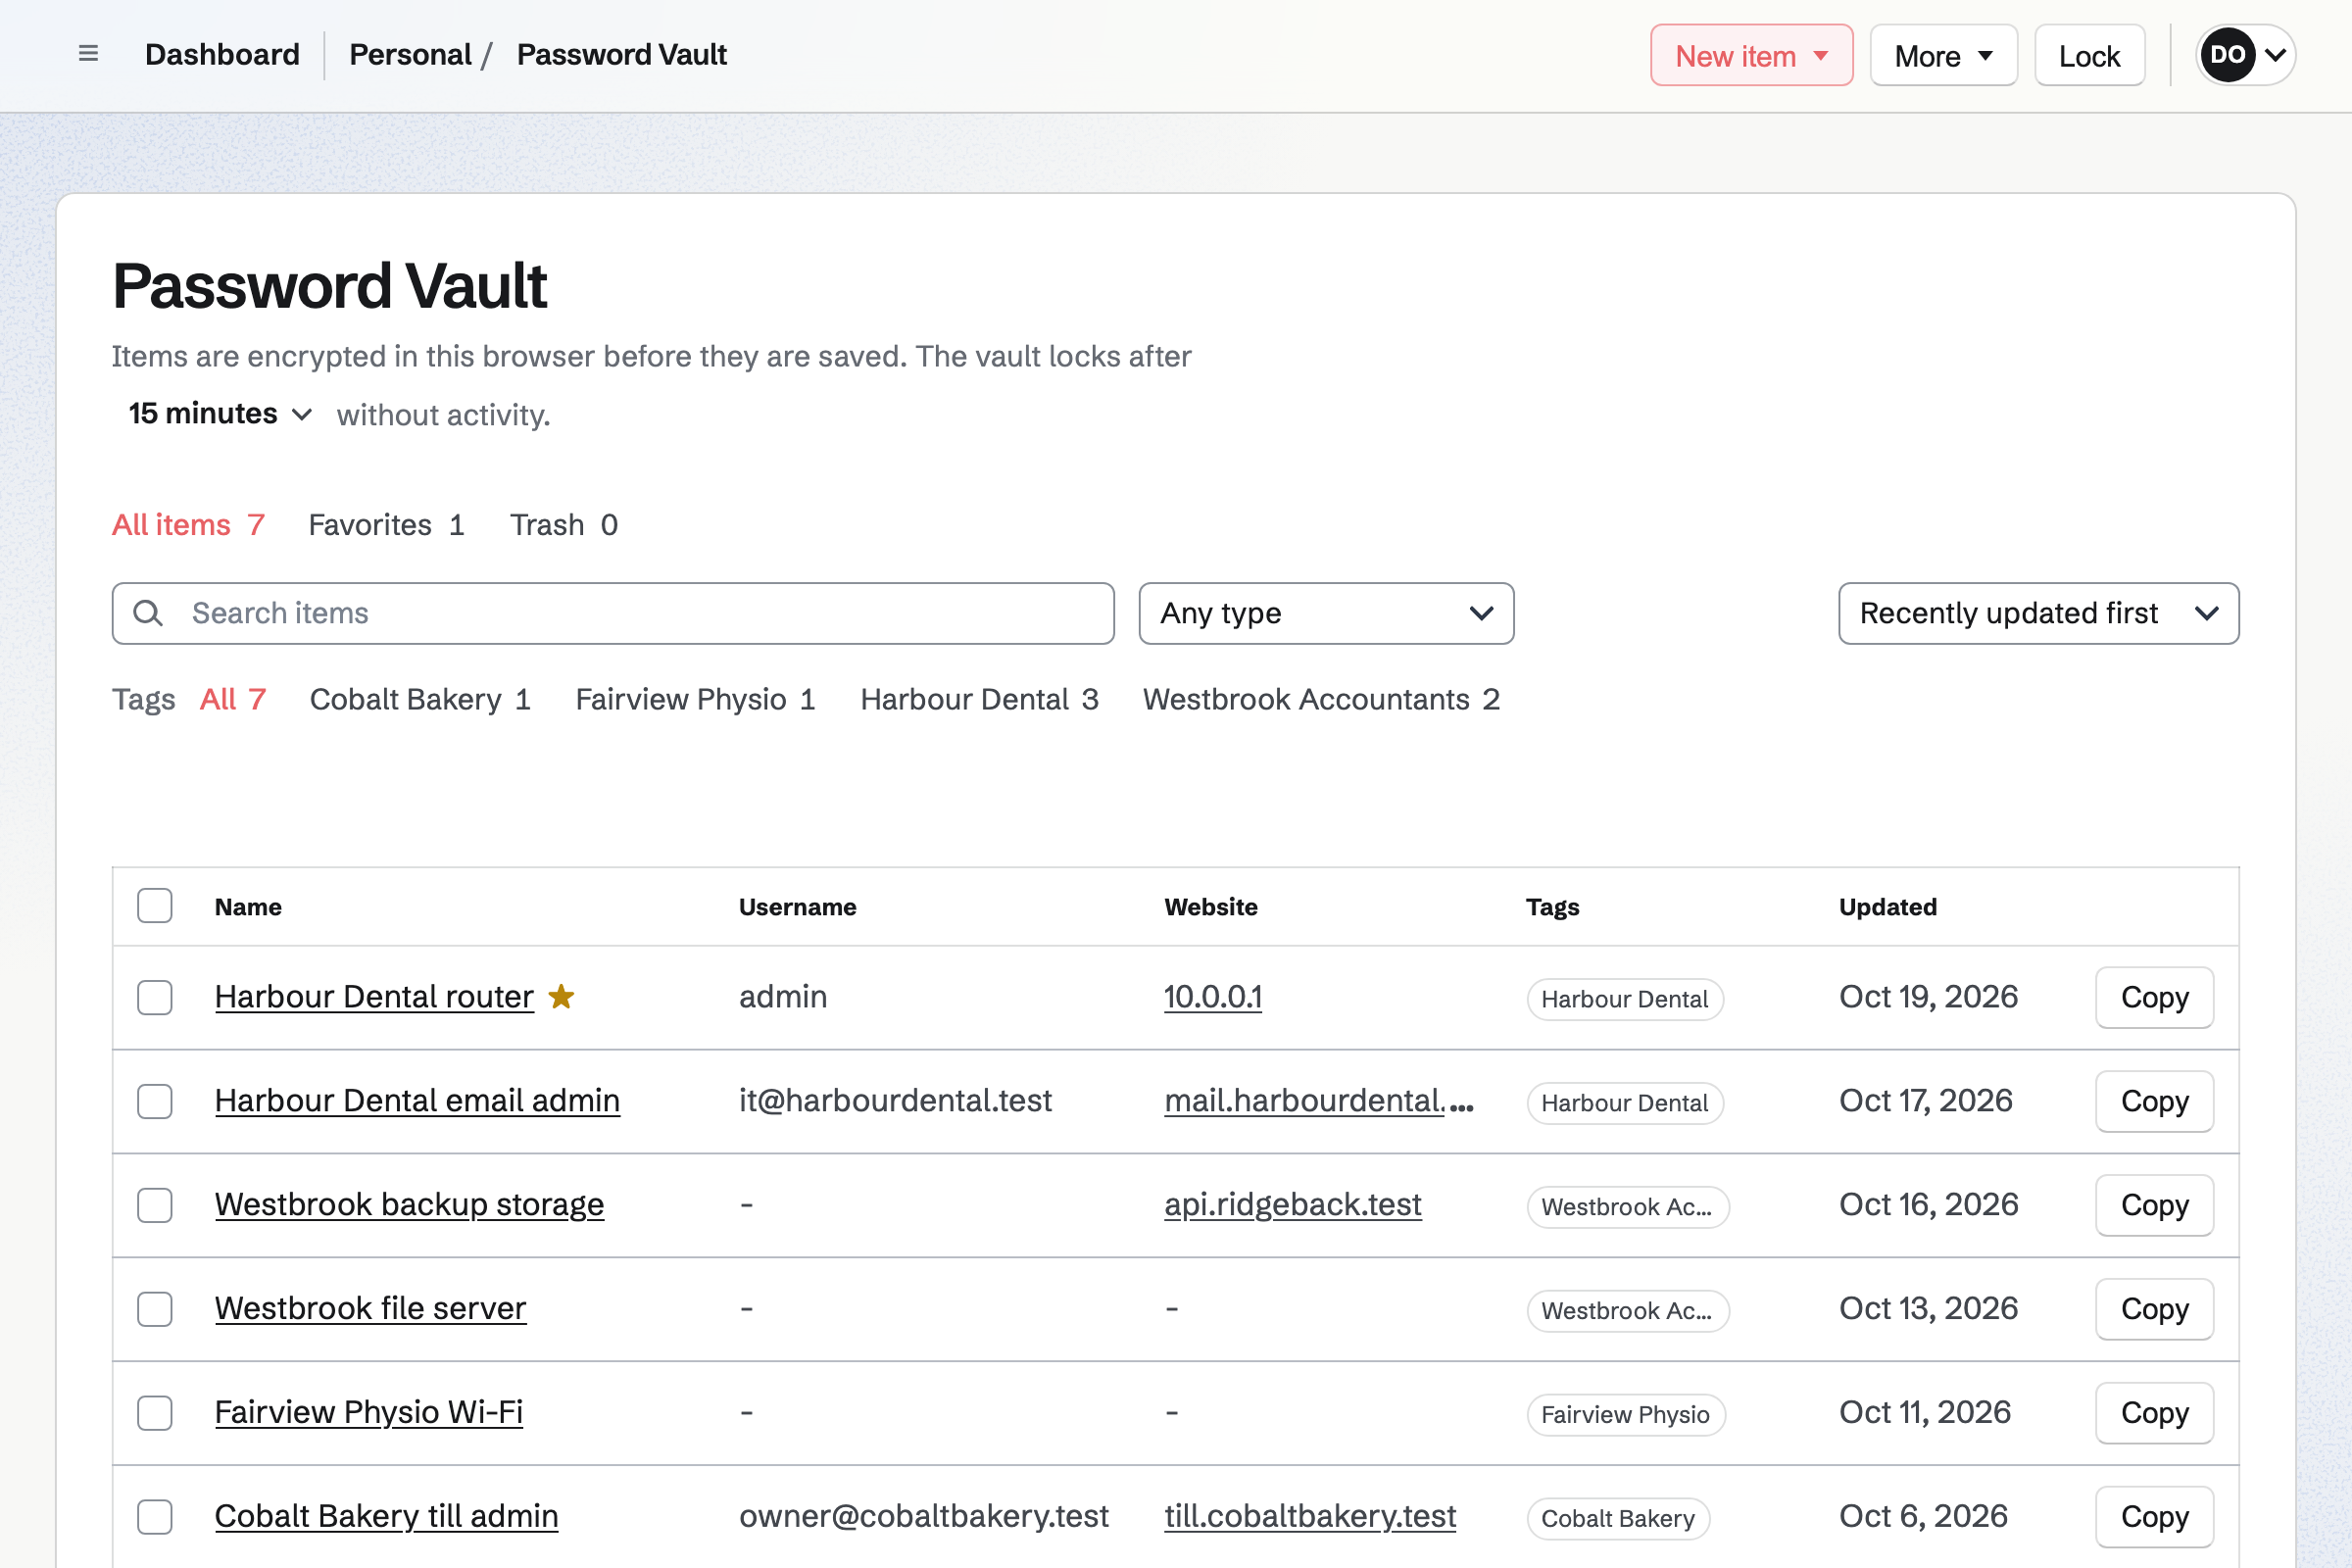Viewport: 2352px width, 1568px height.
Task: Copy the Westbrook backup storage entry
Action: click(x=2154, y=1205)
